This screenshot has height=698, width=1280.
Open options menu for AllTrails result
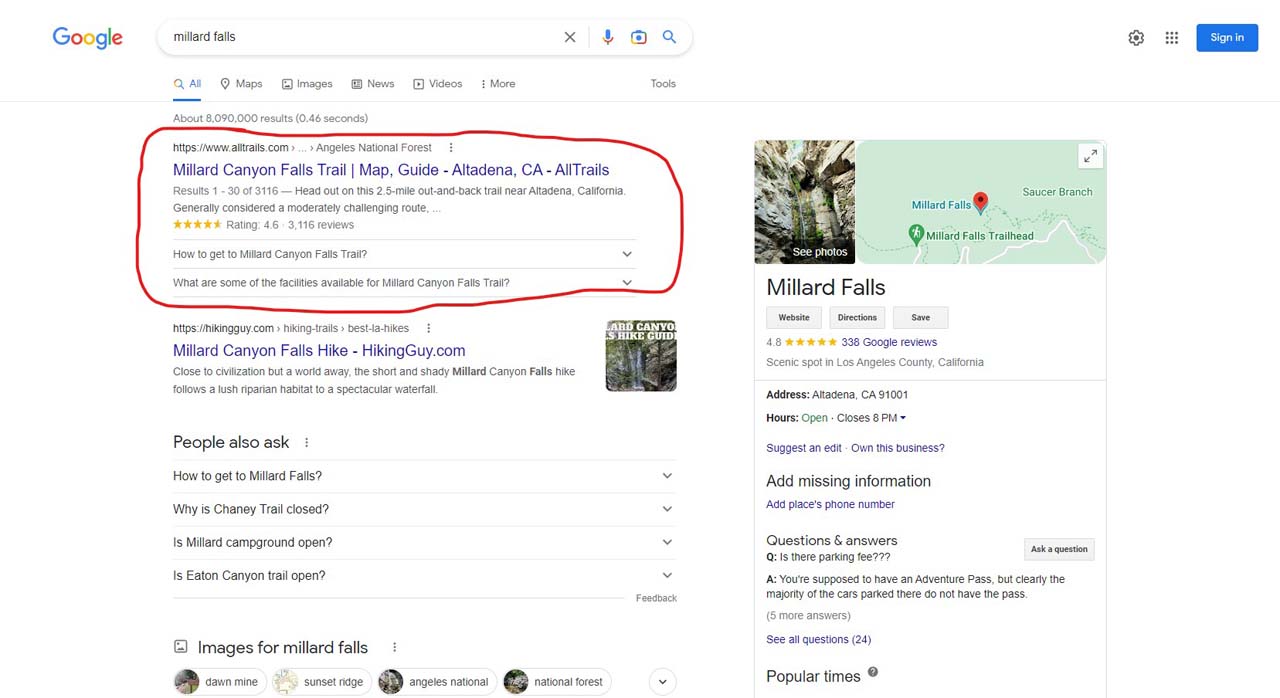point(451,148)
